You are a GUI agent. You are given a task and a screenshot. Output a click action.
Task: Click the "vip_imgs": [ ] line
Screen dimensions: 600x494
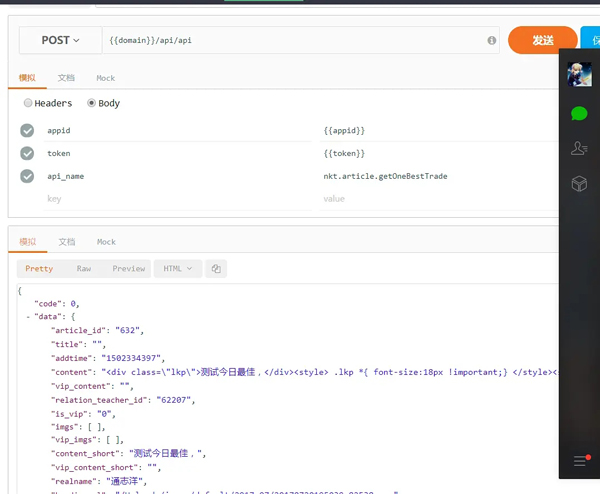(88, 440)
